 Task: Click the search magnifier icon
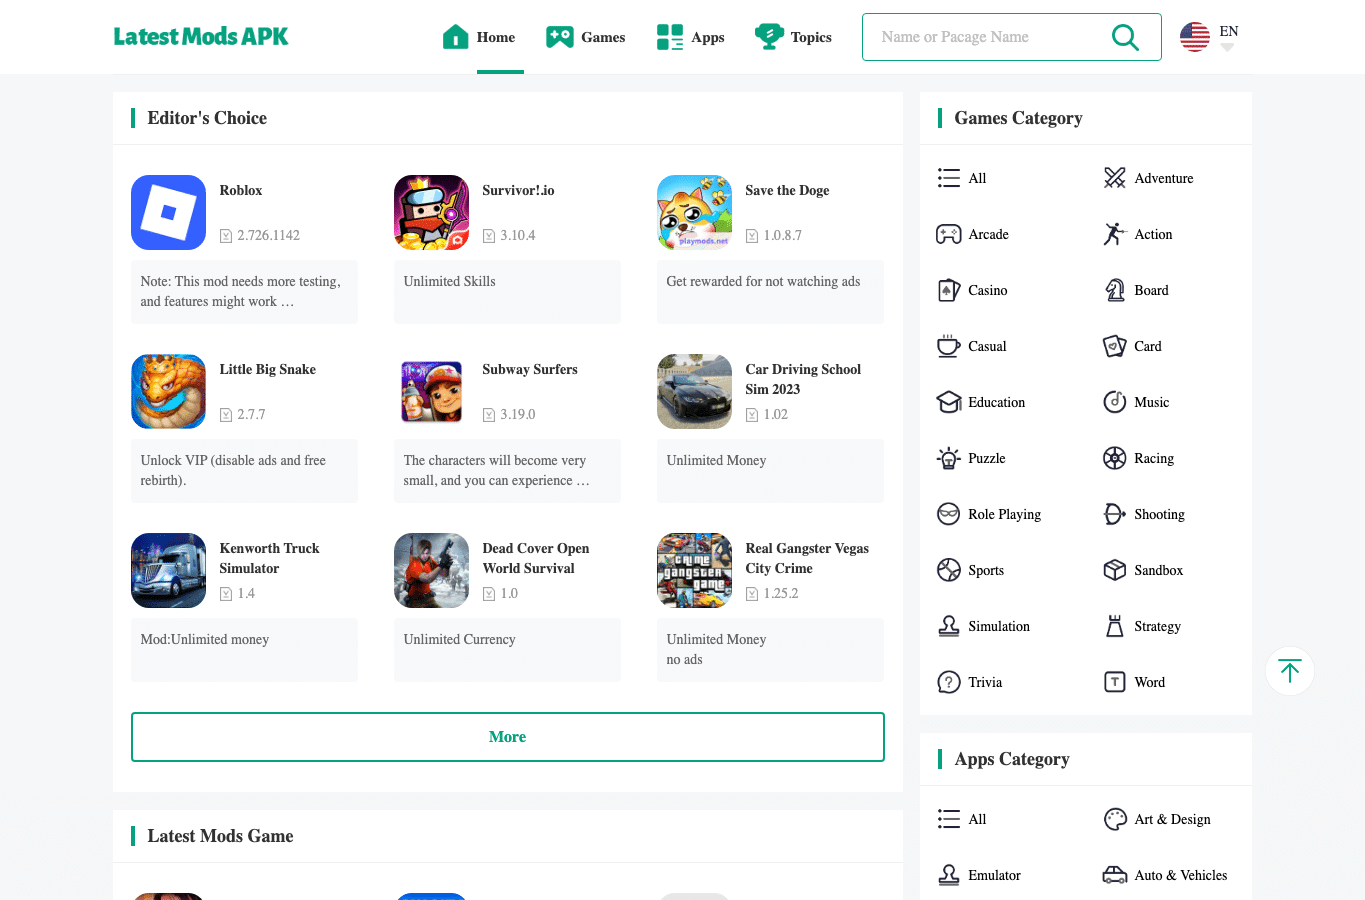pyautogui.click(x=1125, y=37)
